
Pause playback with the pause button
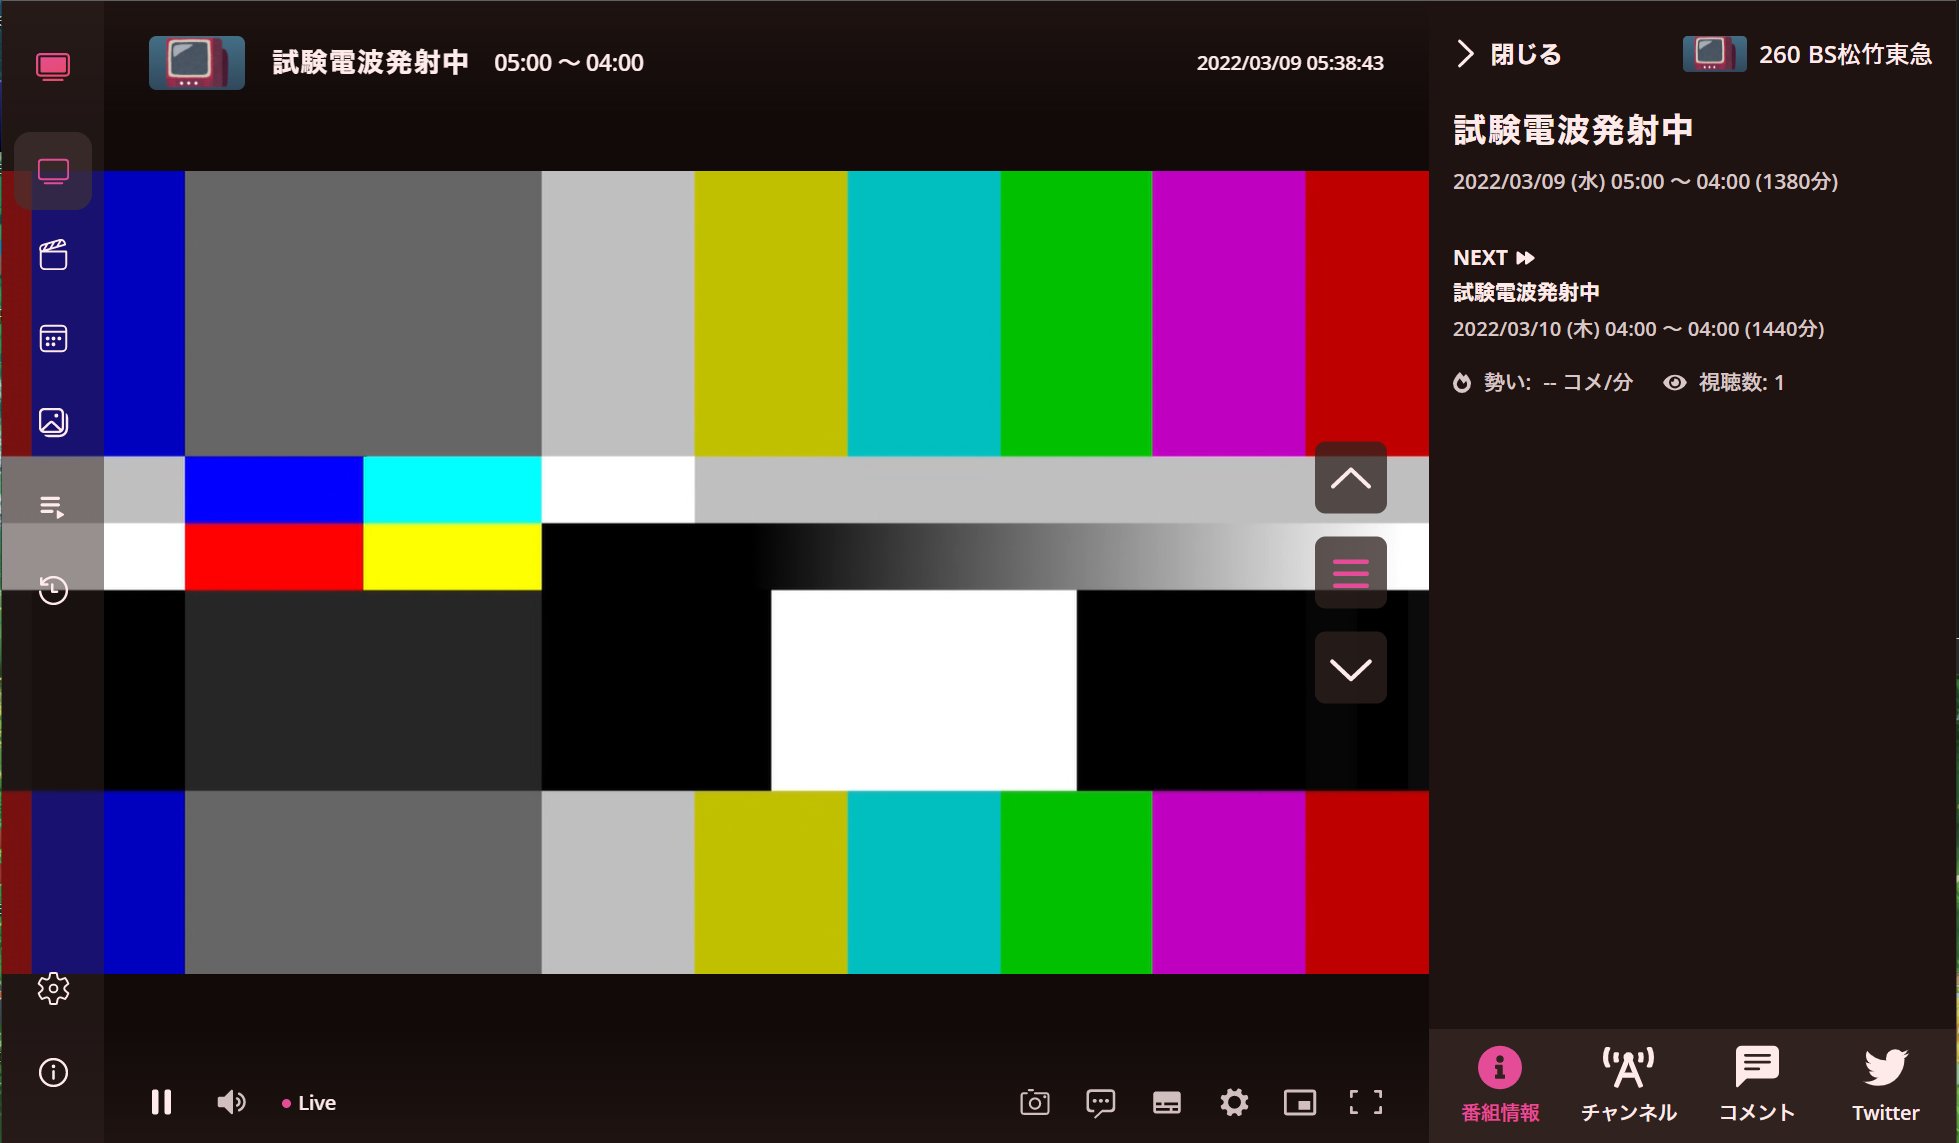[161, 1102]
